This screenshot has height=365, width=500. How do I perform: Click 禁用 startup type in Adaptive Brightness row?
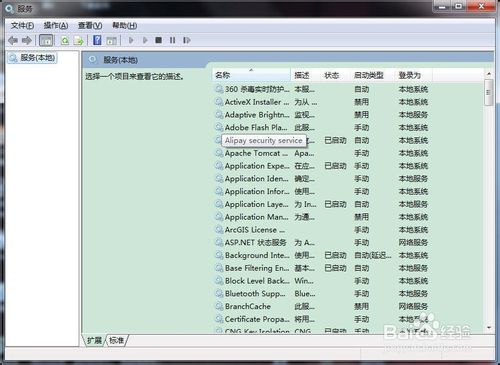coord(362,115)
